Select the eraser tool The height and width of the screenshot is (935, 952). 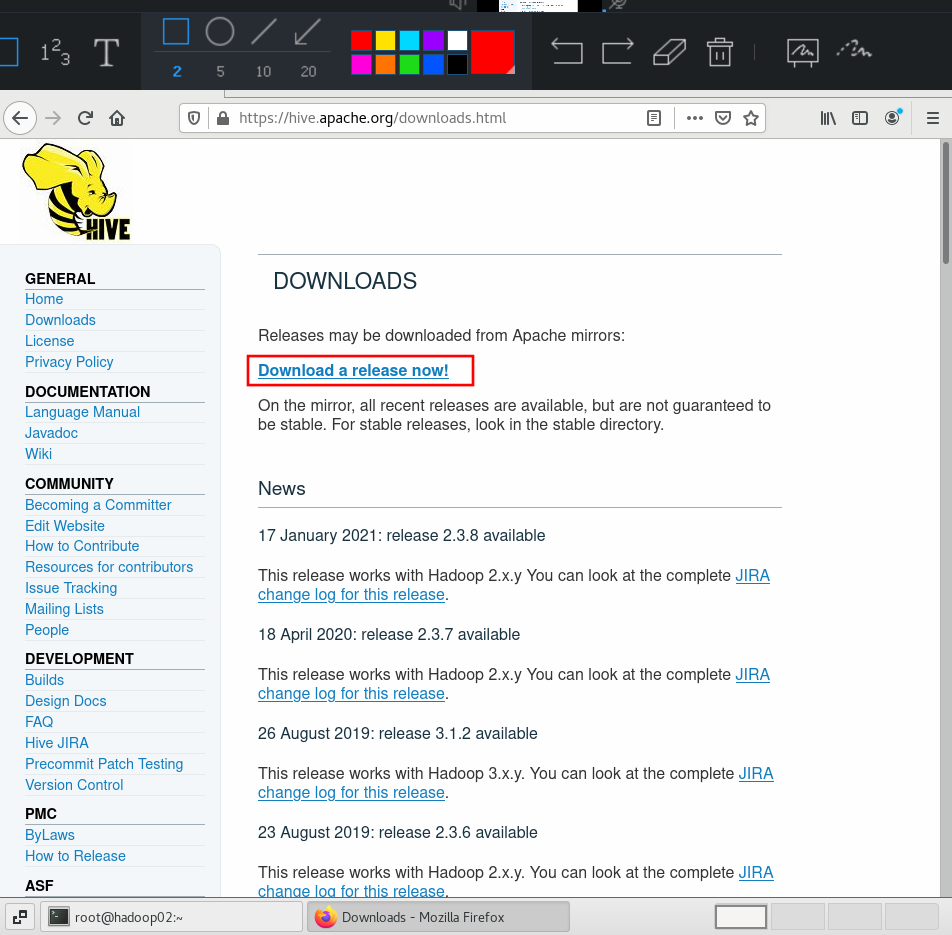[x=670, y=52]
